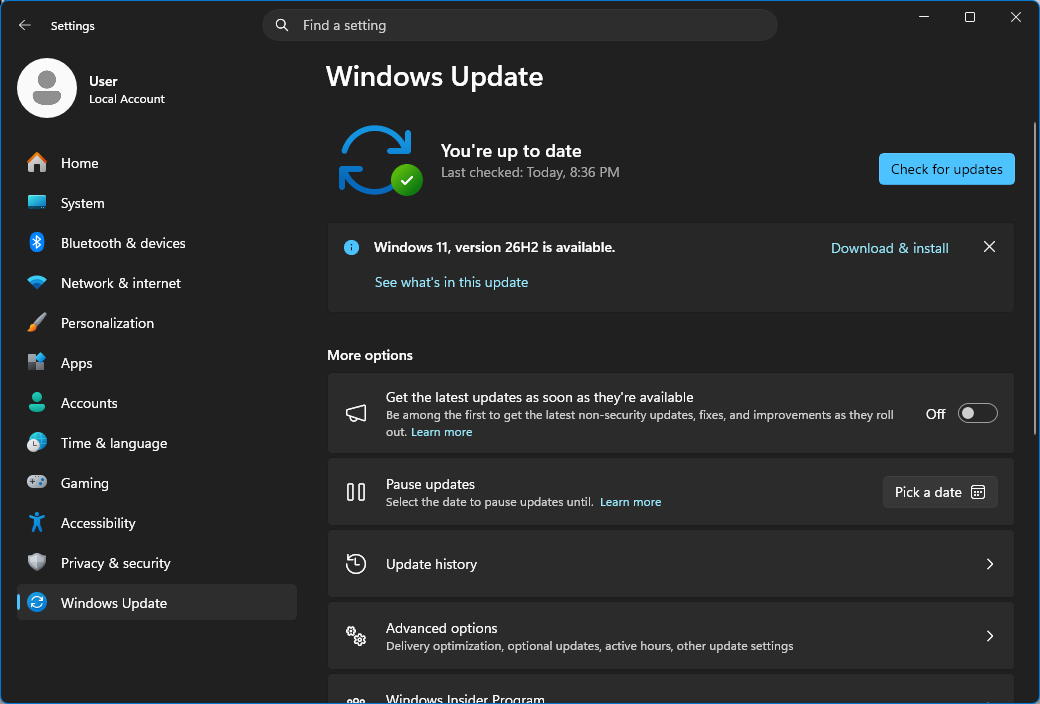The width and height of the screenshot is (1040, 704).
Task: Open See what's in this update
Action: point(451,282)
